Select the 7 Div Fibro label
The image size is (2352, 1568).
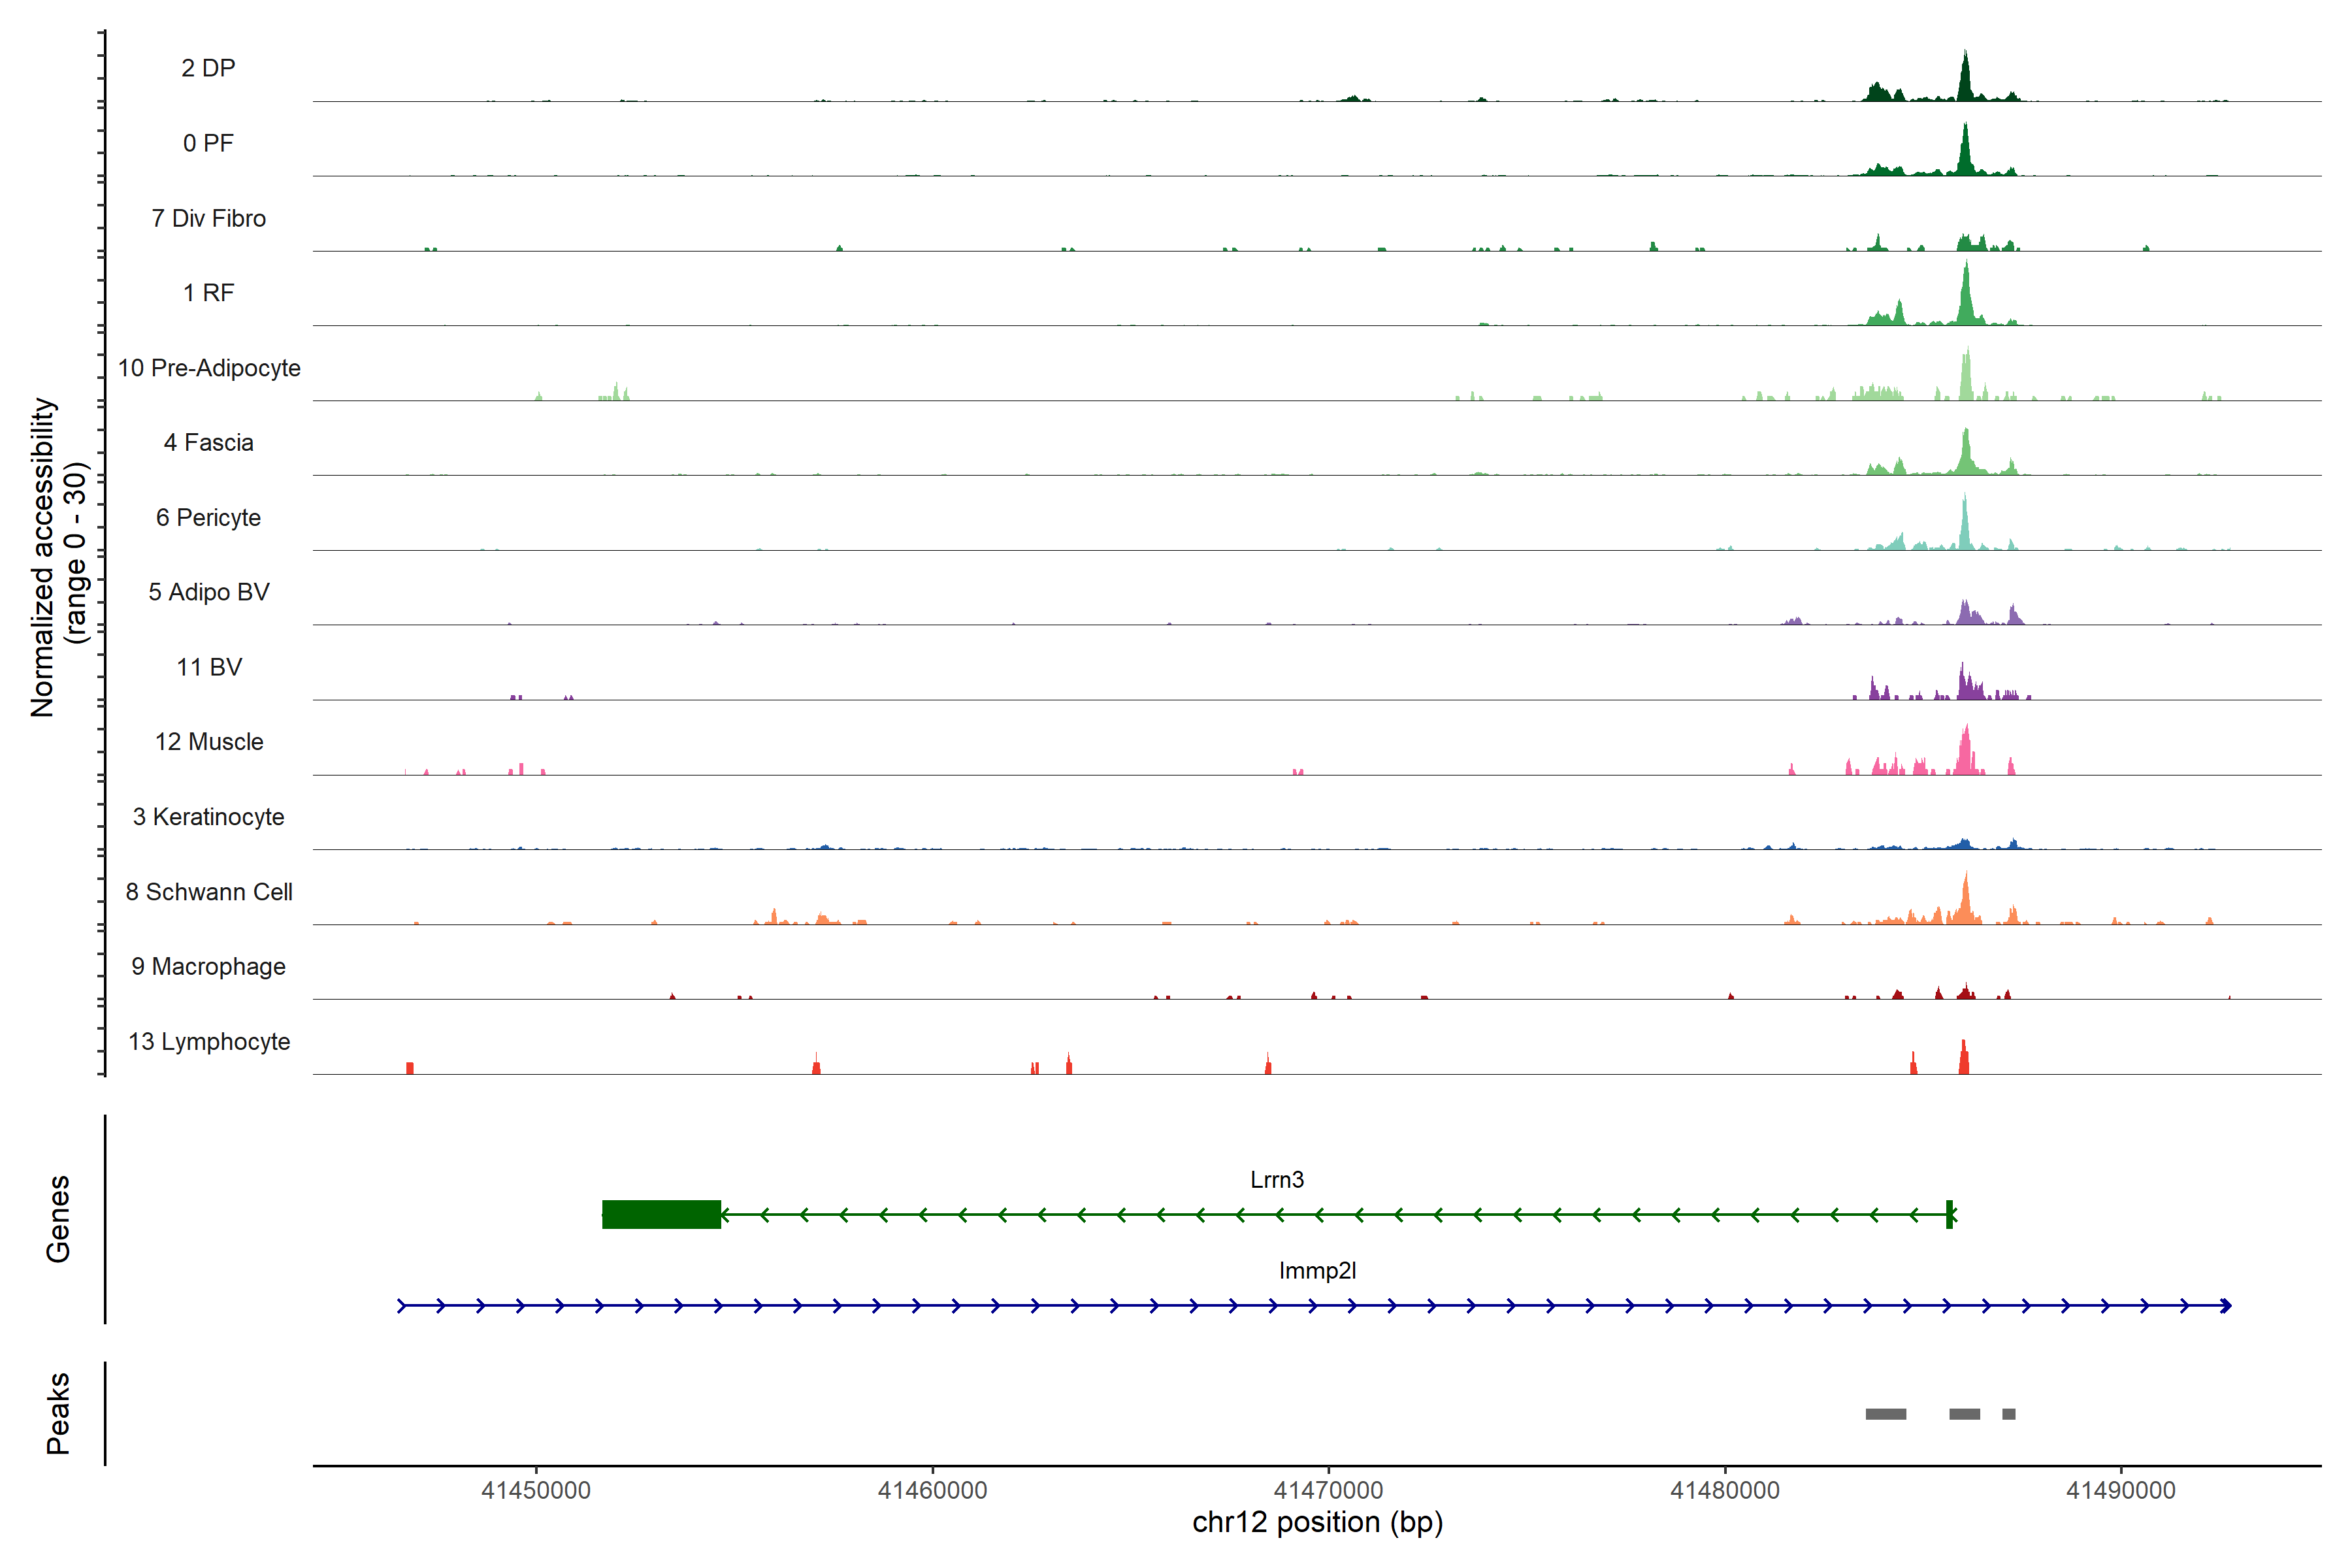tap(208, 218)
